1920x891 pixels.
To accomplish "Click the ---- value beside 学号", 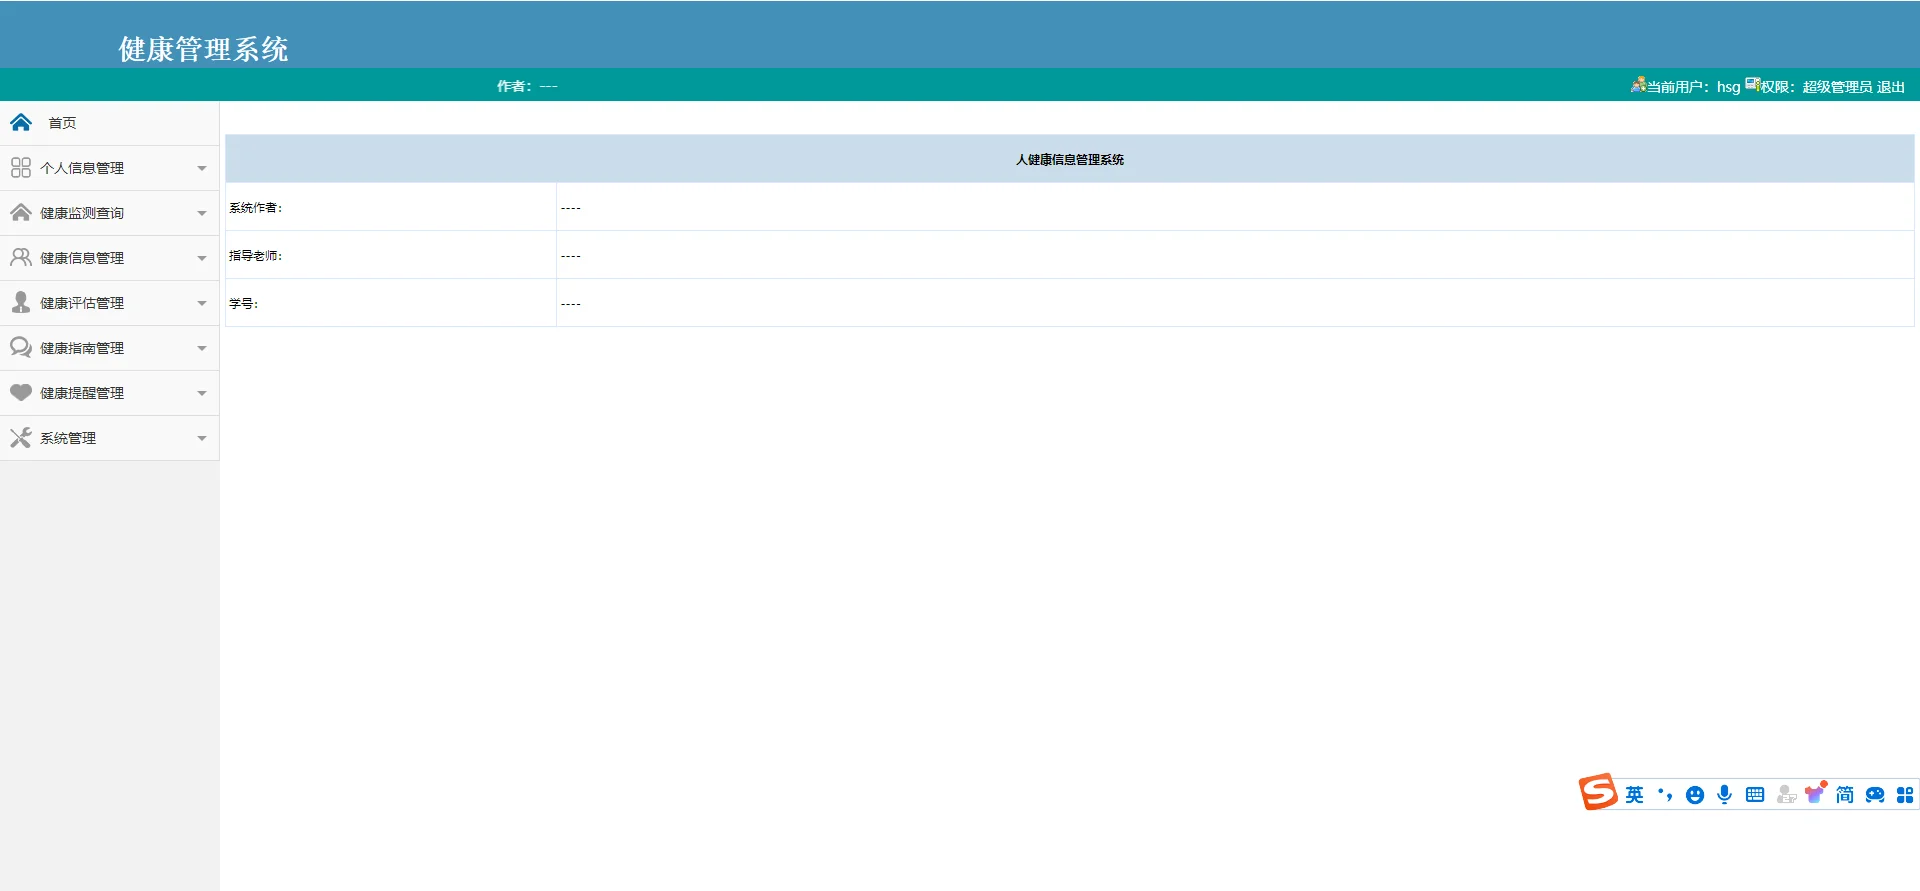I will click(x=571, y=304).
